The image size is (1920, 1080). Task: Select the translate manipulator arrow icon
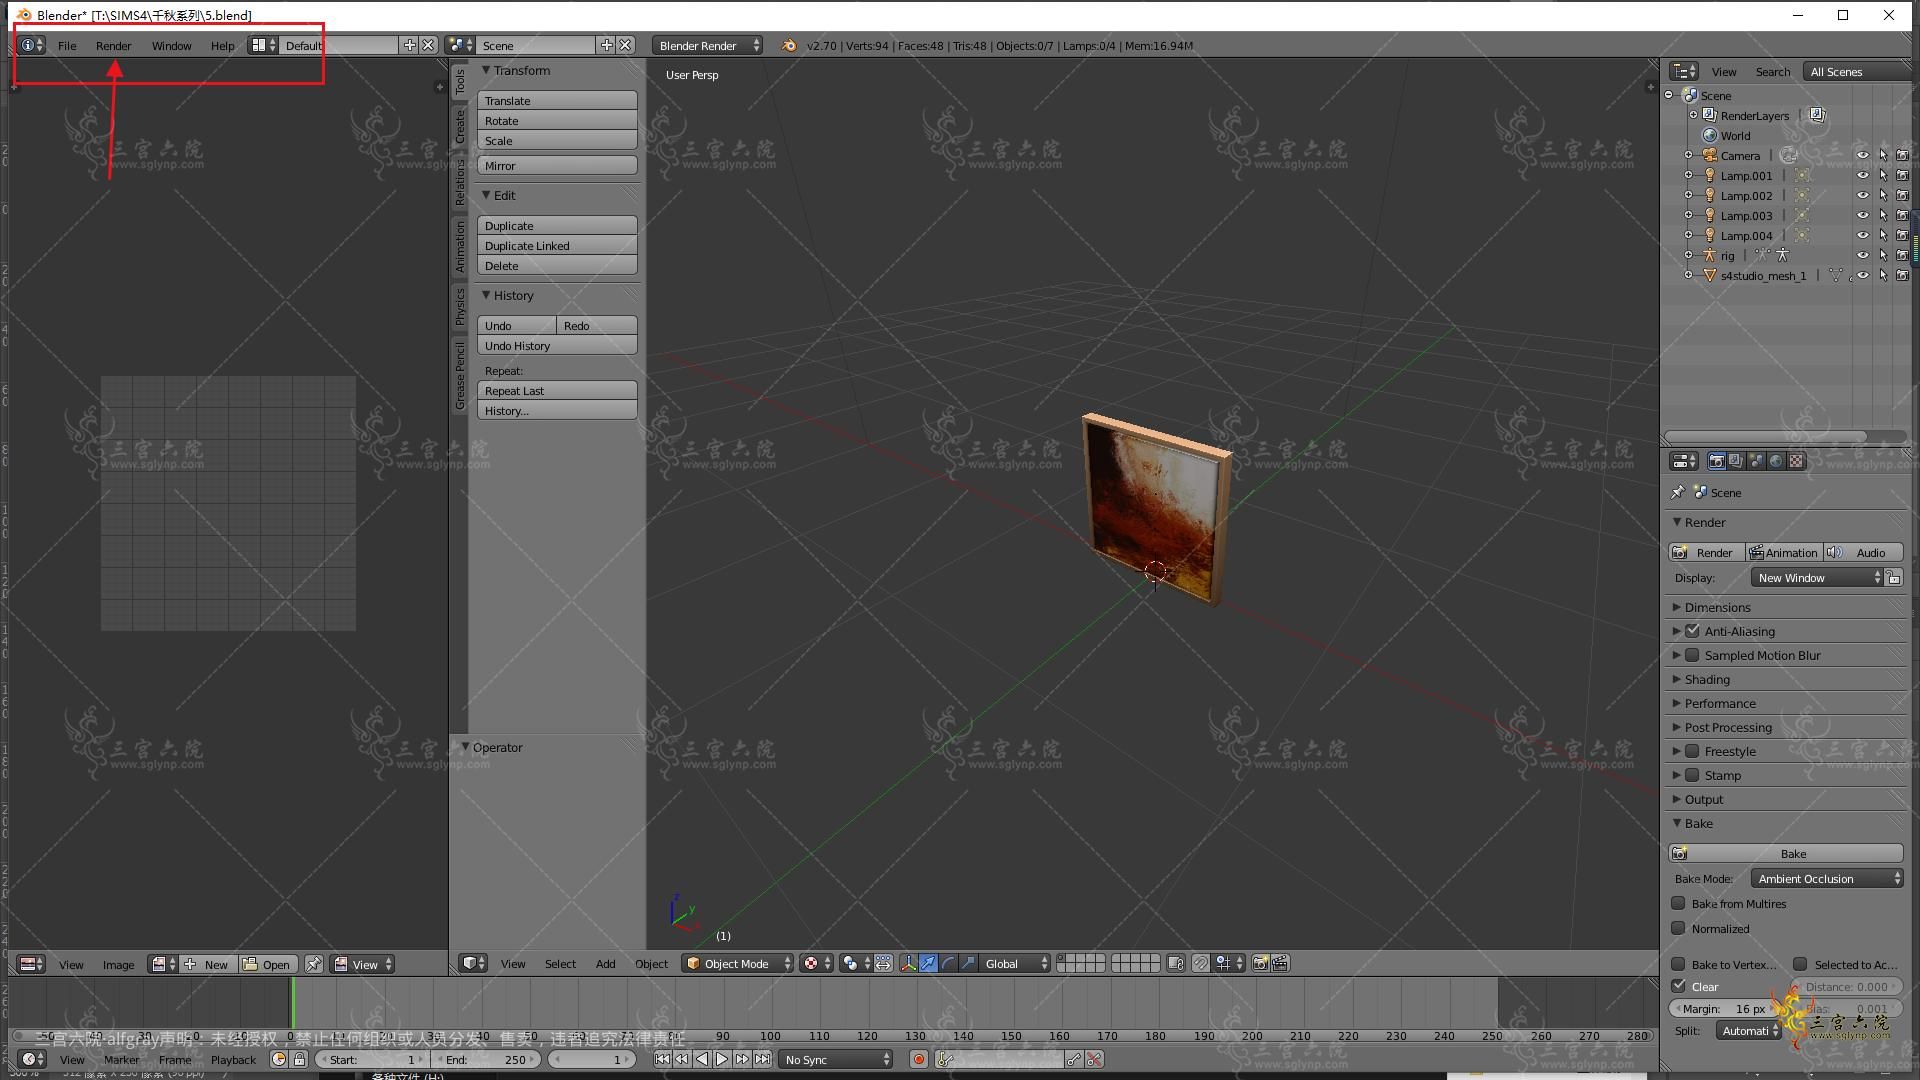928,964
